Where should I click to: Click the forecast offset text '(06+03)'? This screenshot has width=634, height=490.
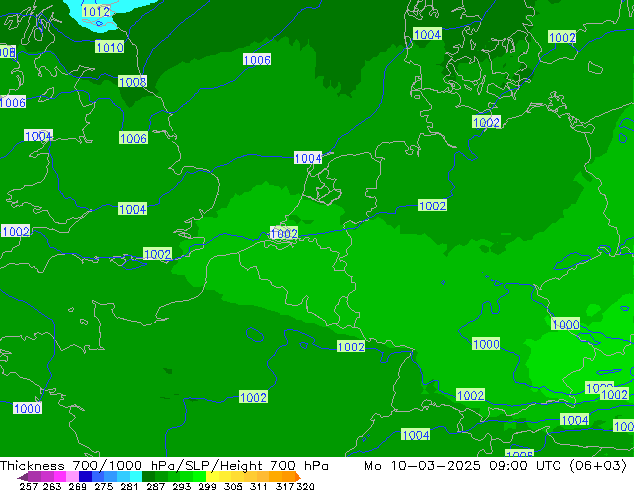click(598, 466)
